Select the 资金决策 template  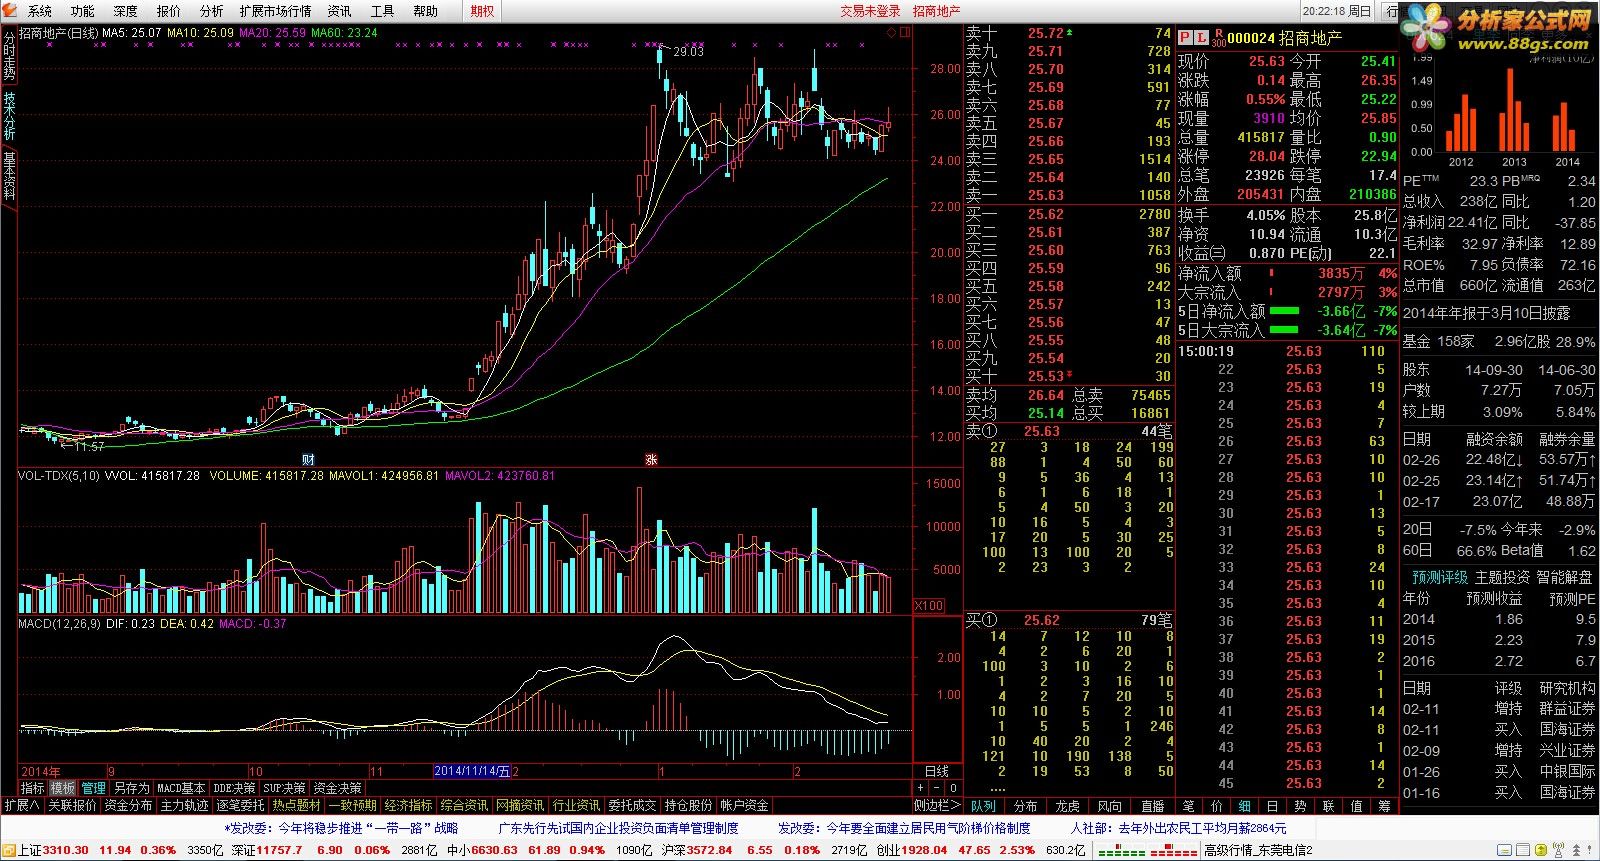(x=337, y=788)
